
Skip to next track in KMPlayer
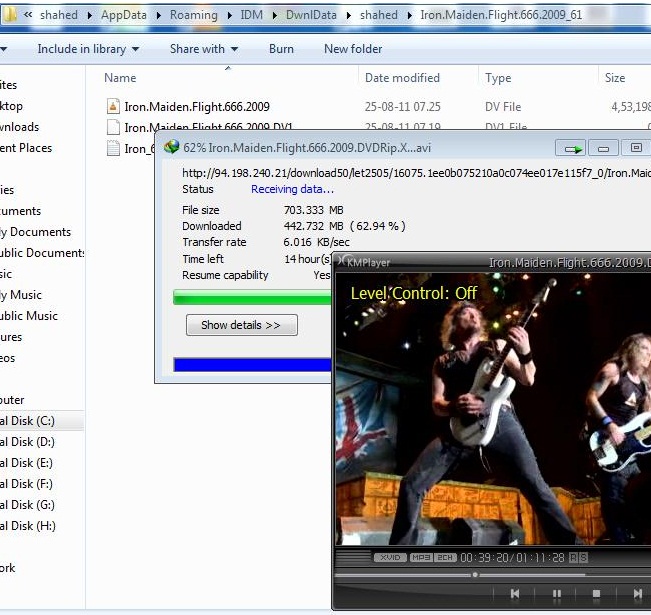point(637,594)
